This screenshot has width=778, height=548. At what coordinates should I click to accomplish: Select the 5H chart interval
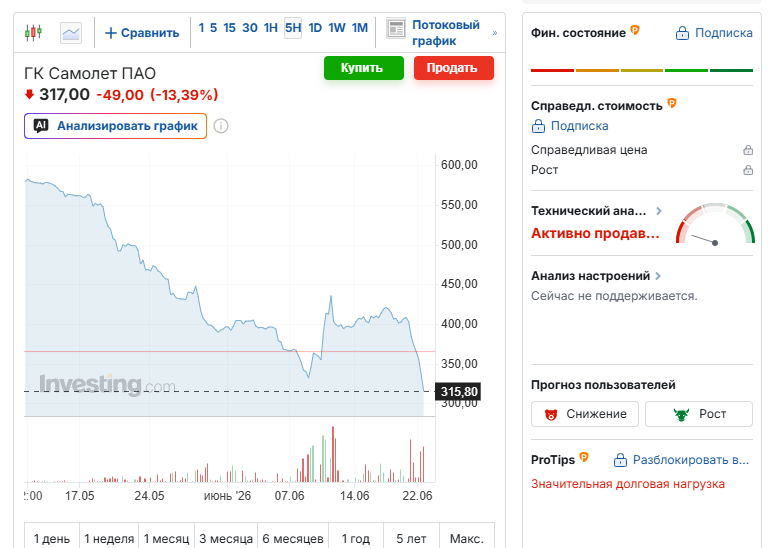click(293, 28)
